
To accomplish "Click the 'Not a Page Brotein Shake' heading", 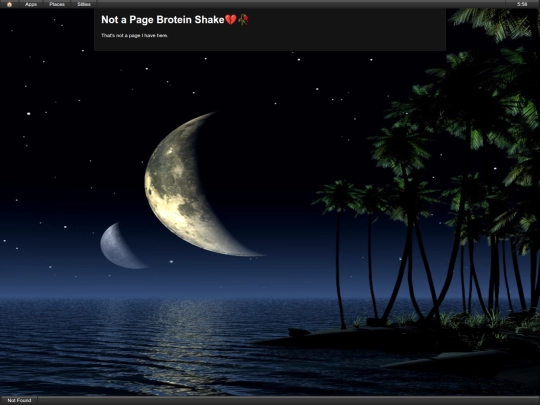I will 175,20.
